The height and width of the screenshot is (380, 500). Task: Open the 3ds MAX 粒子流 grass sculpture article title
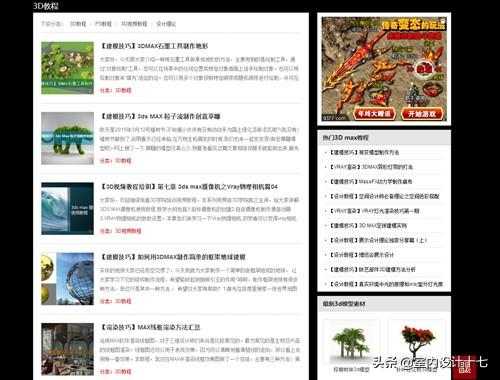tap(161, 116)
